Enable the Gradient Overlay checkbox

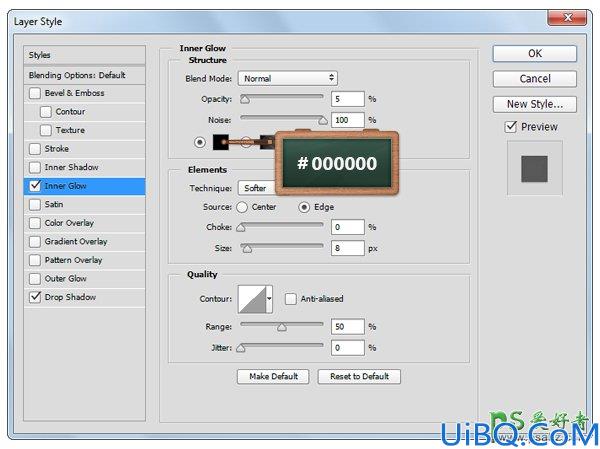coord(35,242)
